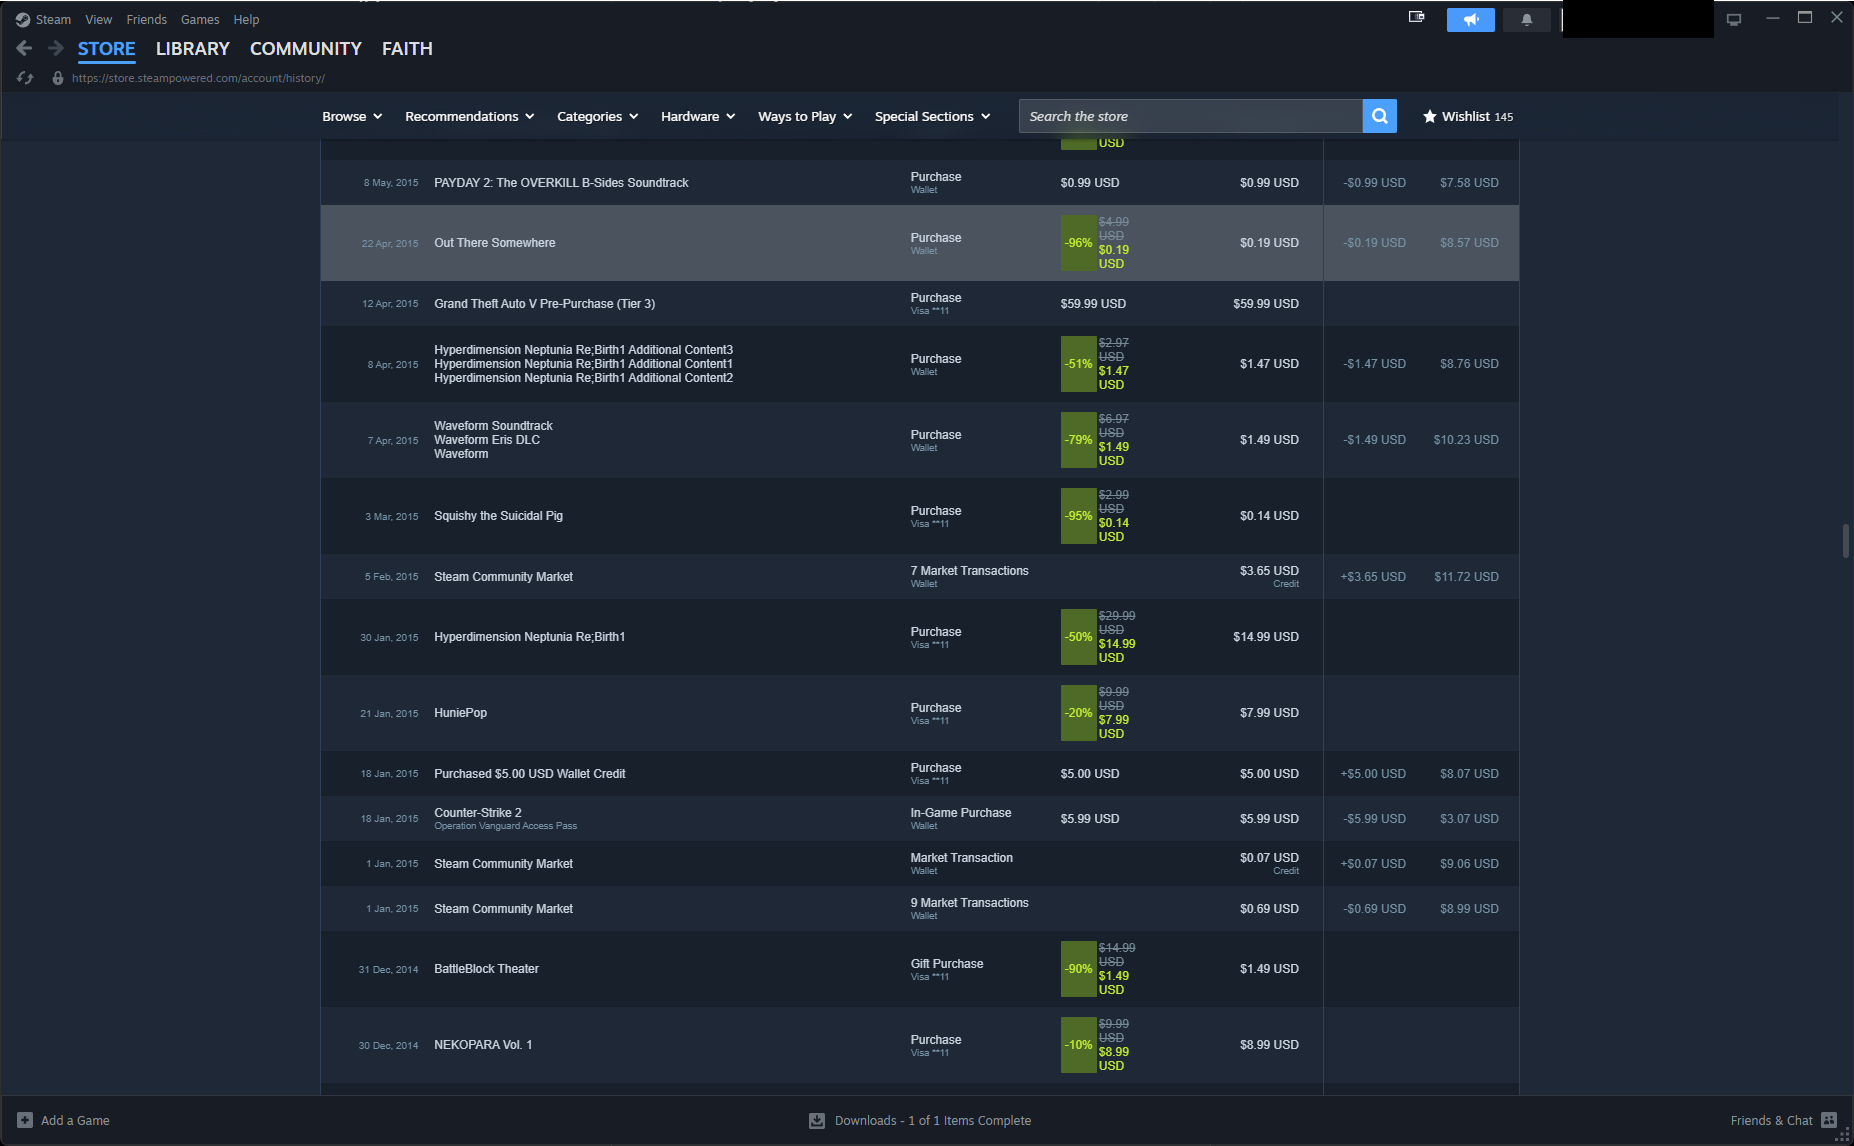Click Operation Vanguard Access Pass subtitle
Viewport: 1854px width, 1146px height.
pos(505,826)
